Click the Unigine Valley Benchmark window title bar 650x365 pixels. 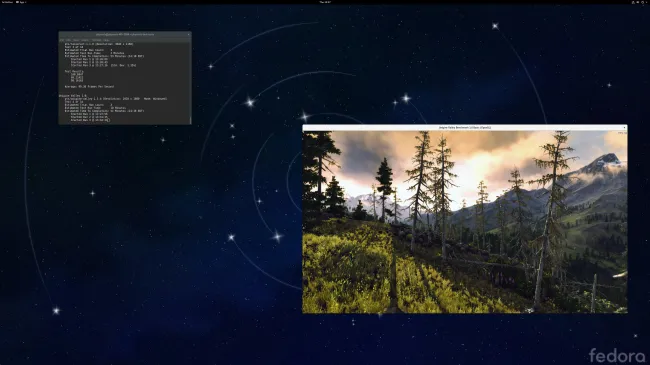click(x=465, y=127)
